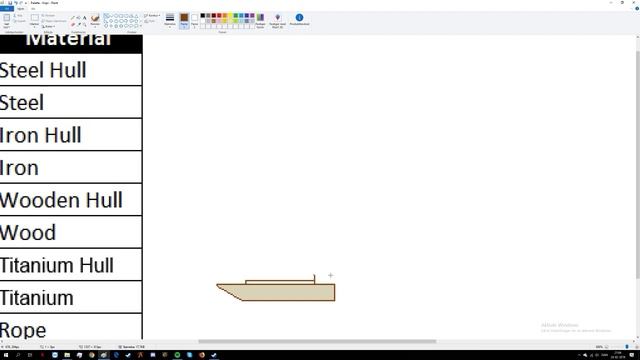Pick the purple palette swatch
Image resolution: width=640 pixels, height=360 pixels.
click(x=252, y=16)
